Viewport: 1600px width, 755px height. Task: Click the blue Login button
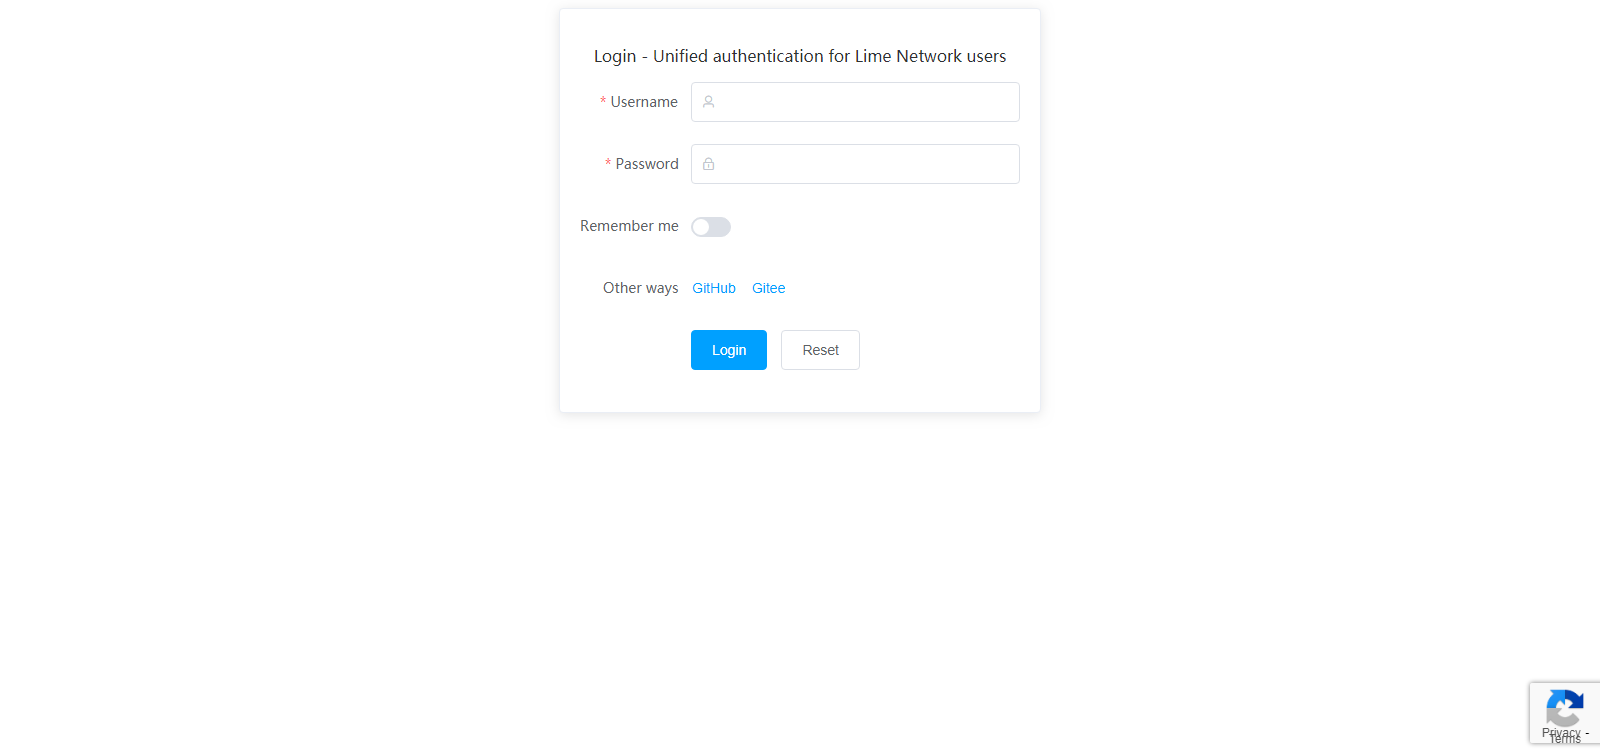(729, 350)
